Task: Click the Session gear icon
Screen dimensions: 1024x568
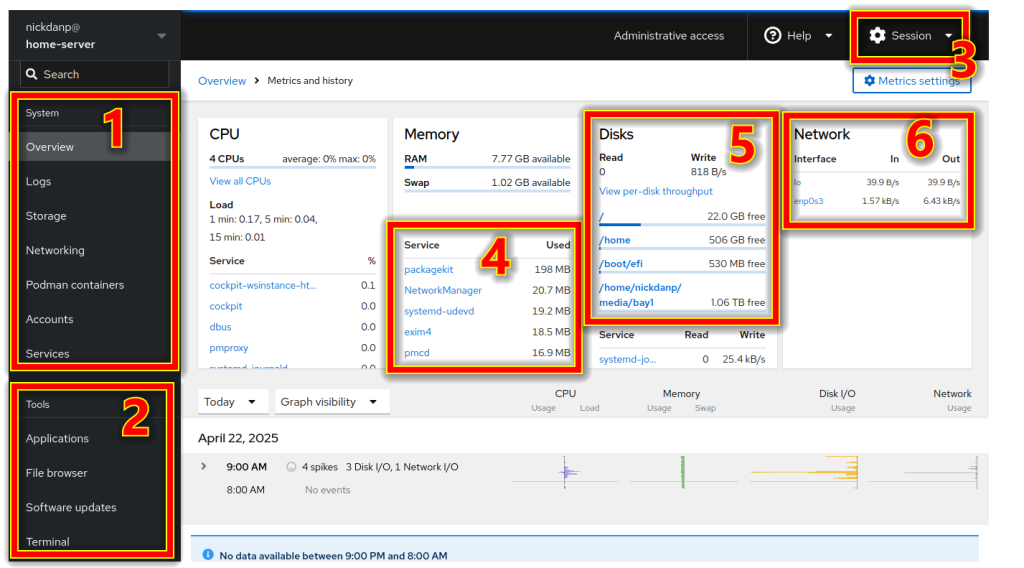Action: [877, 36]
